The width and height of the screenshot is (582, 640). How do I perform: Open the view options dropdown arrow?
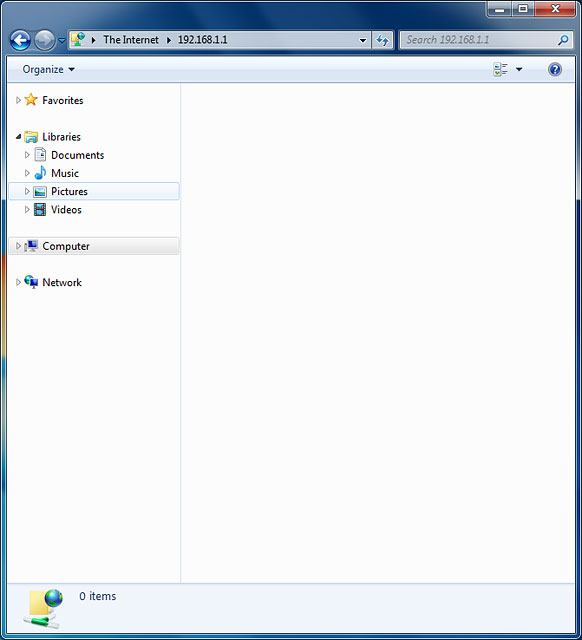pyautogui.click(x=519, y=69)
